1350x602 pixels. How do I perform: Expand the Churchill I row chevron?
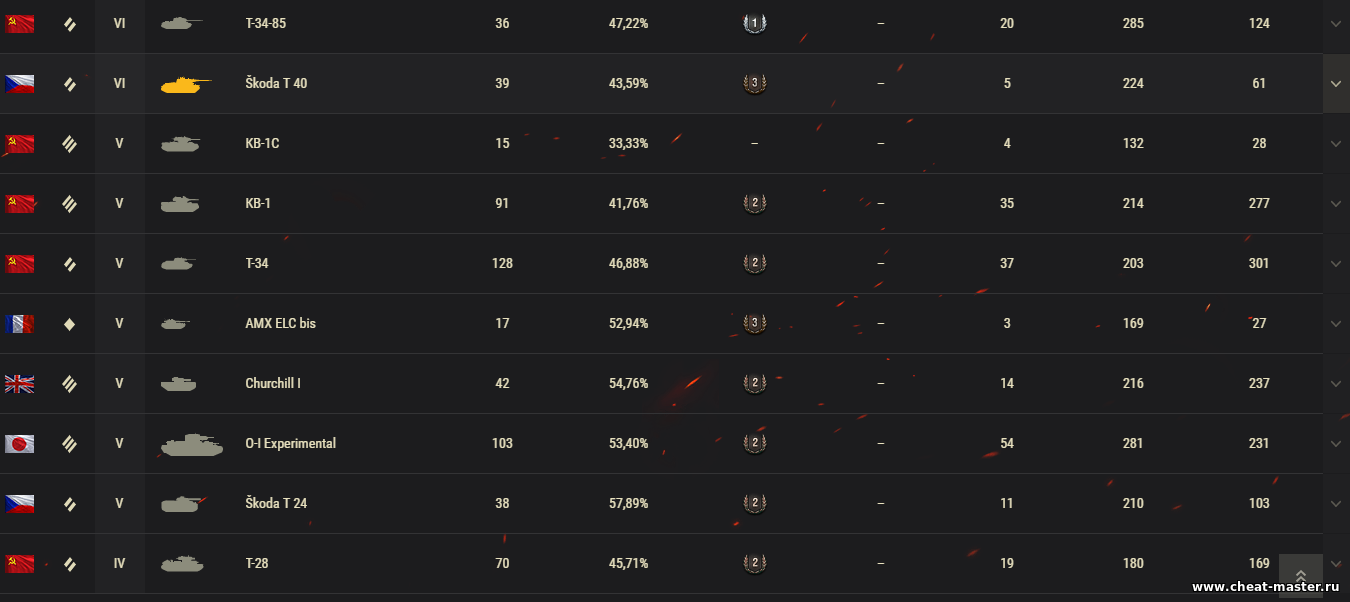click(1336, 384)
